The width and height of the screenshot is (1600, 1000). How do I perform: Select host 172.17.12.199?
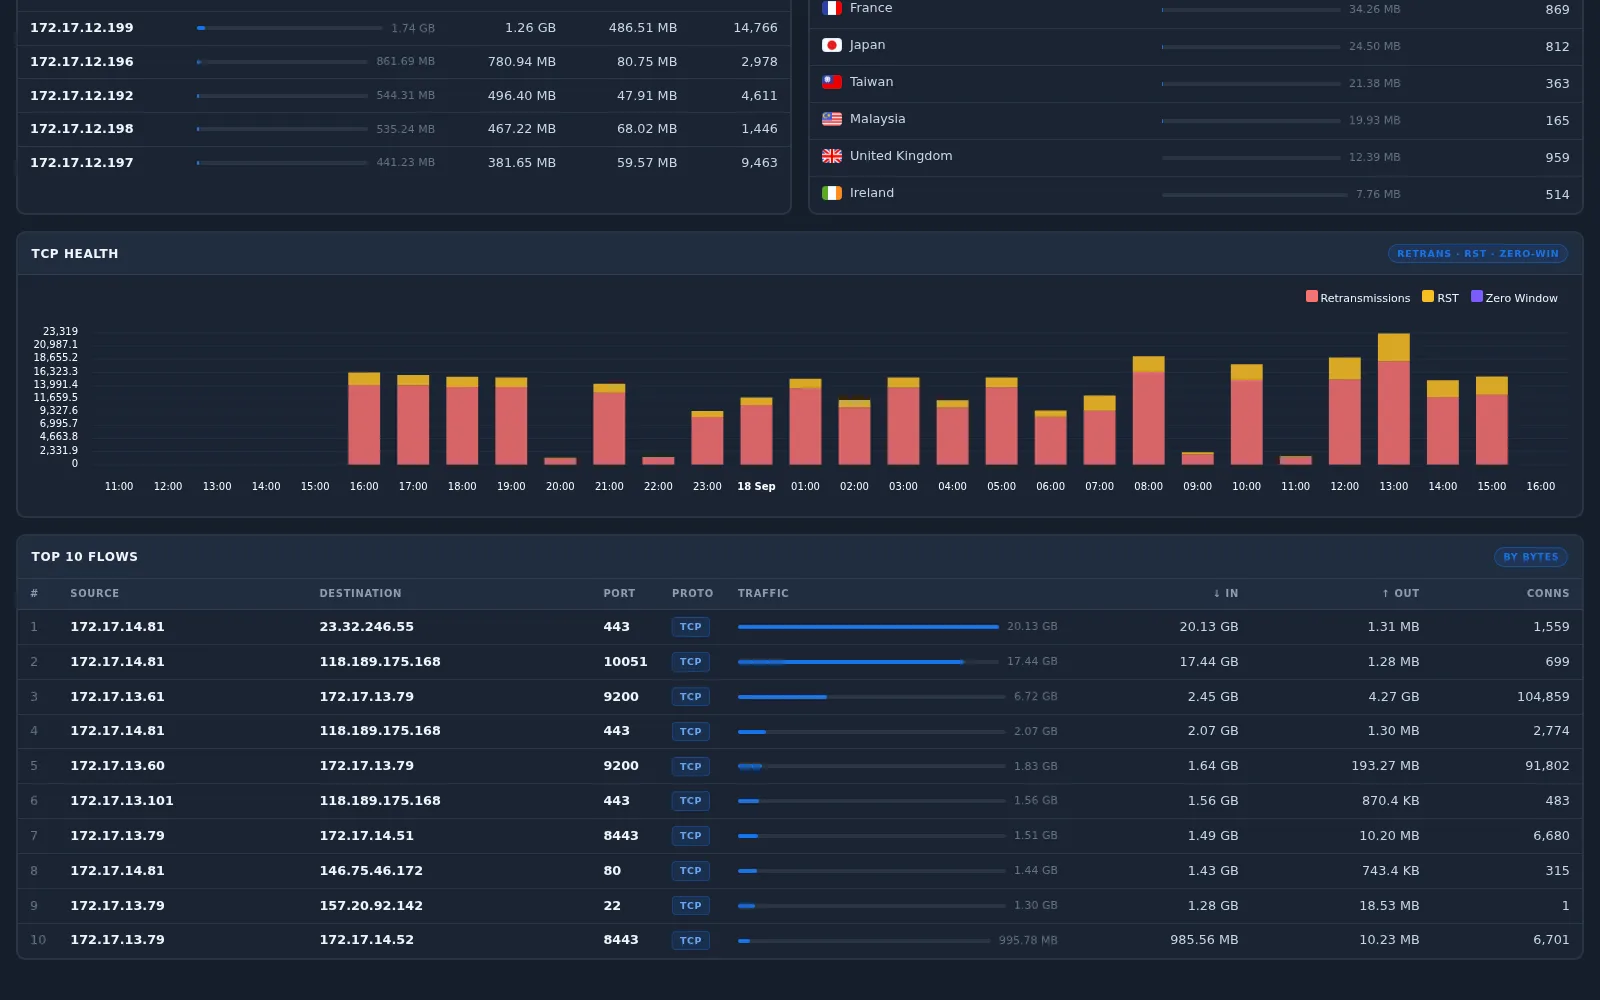[x=82, y=28]
